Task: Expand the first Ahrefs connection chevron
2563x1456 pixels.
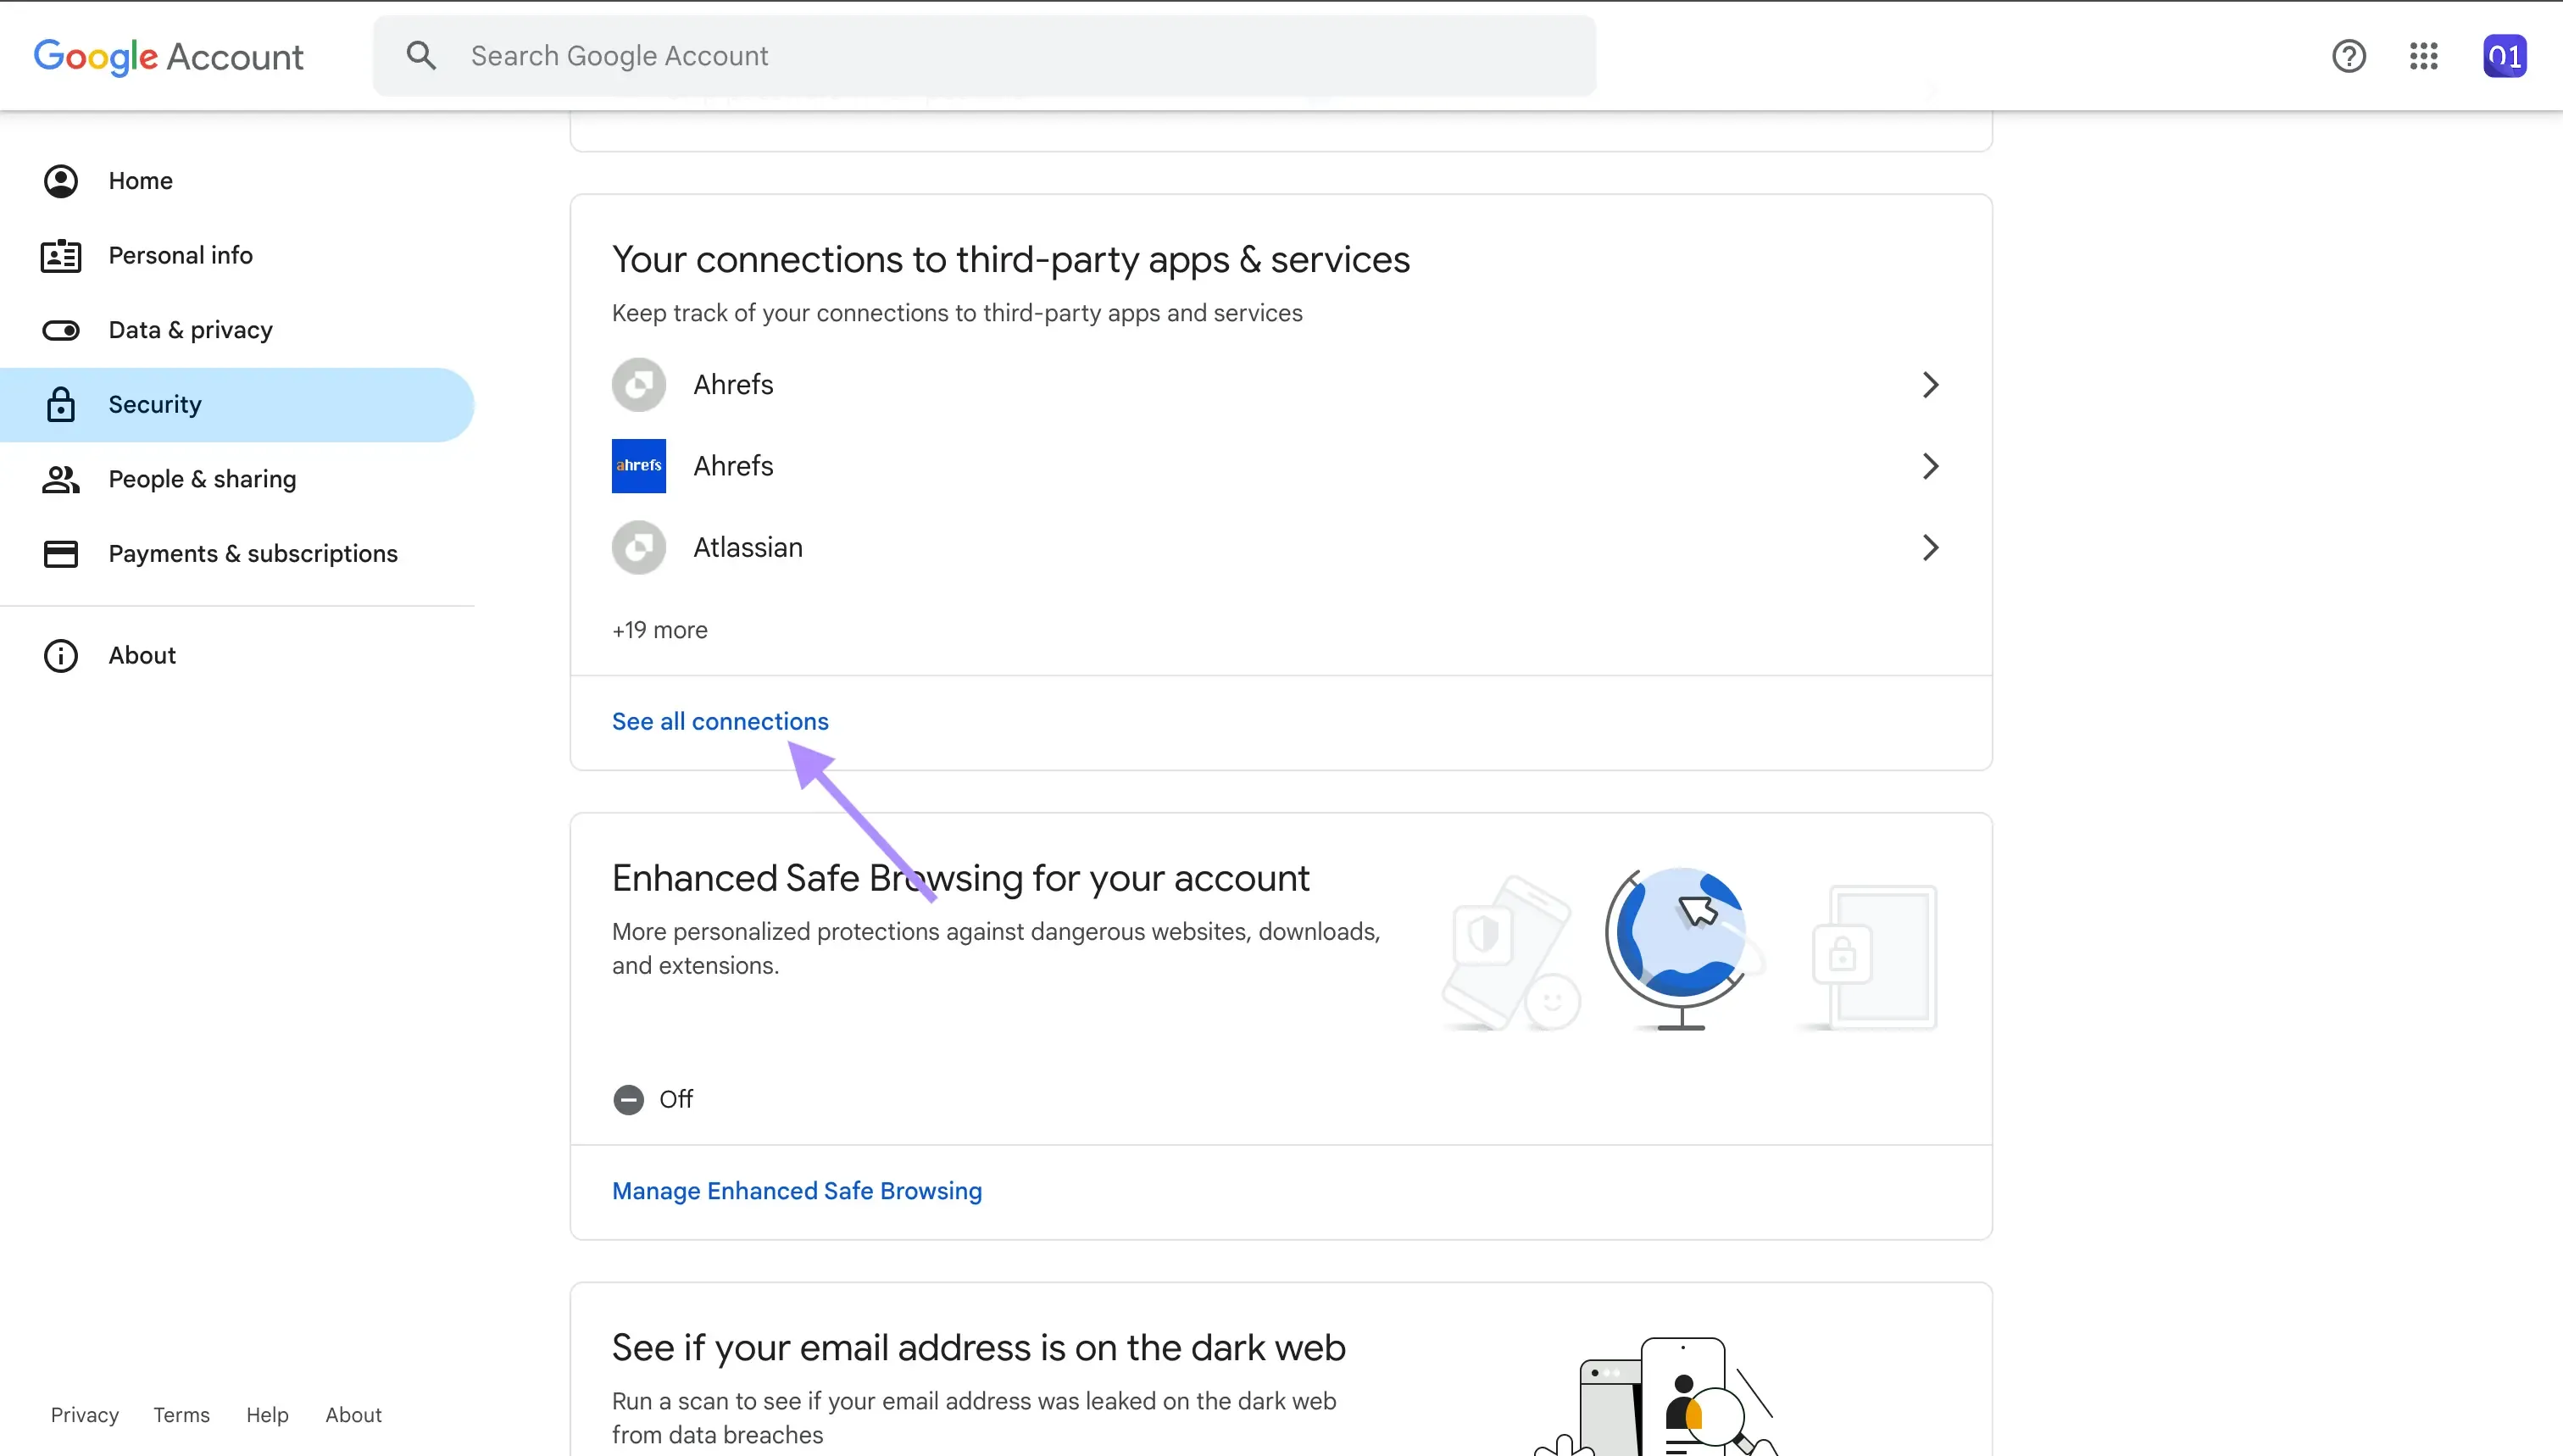Action: (x=1930, y=385)
